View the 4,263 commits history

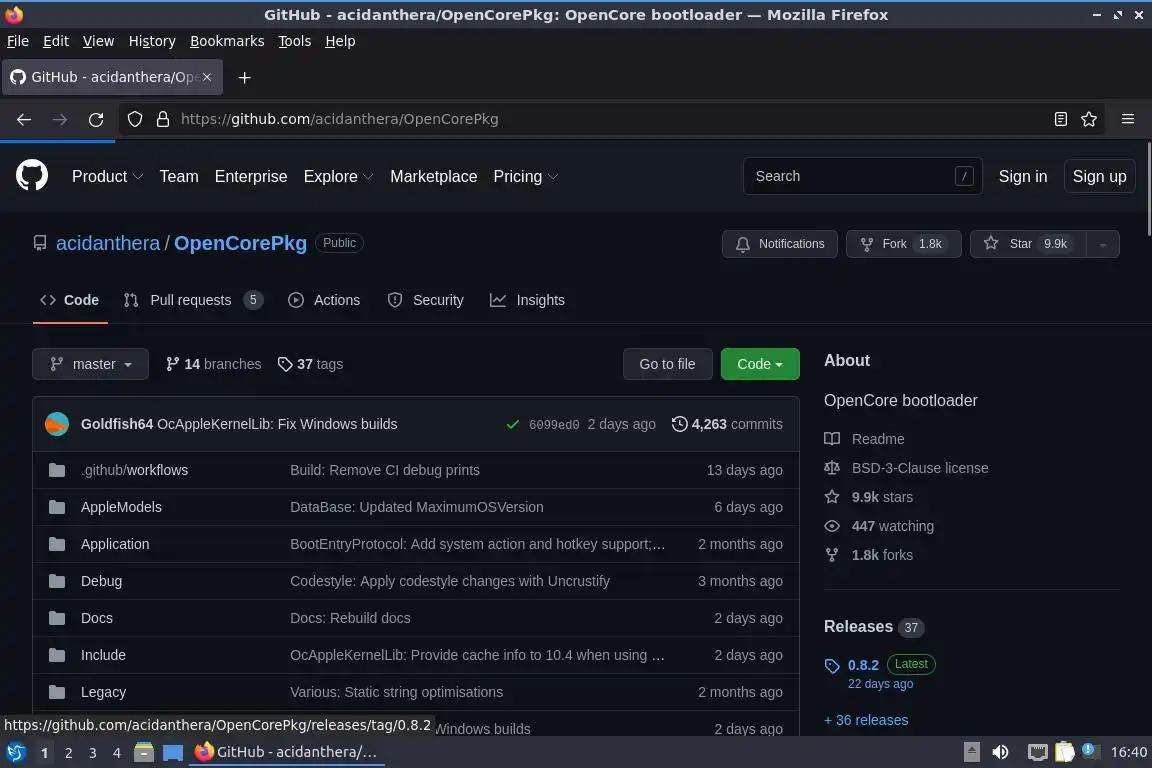click(x=727, y=424)
